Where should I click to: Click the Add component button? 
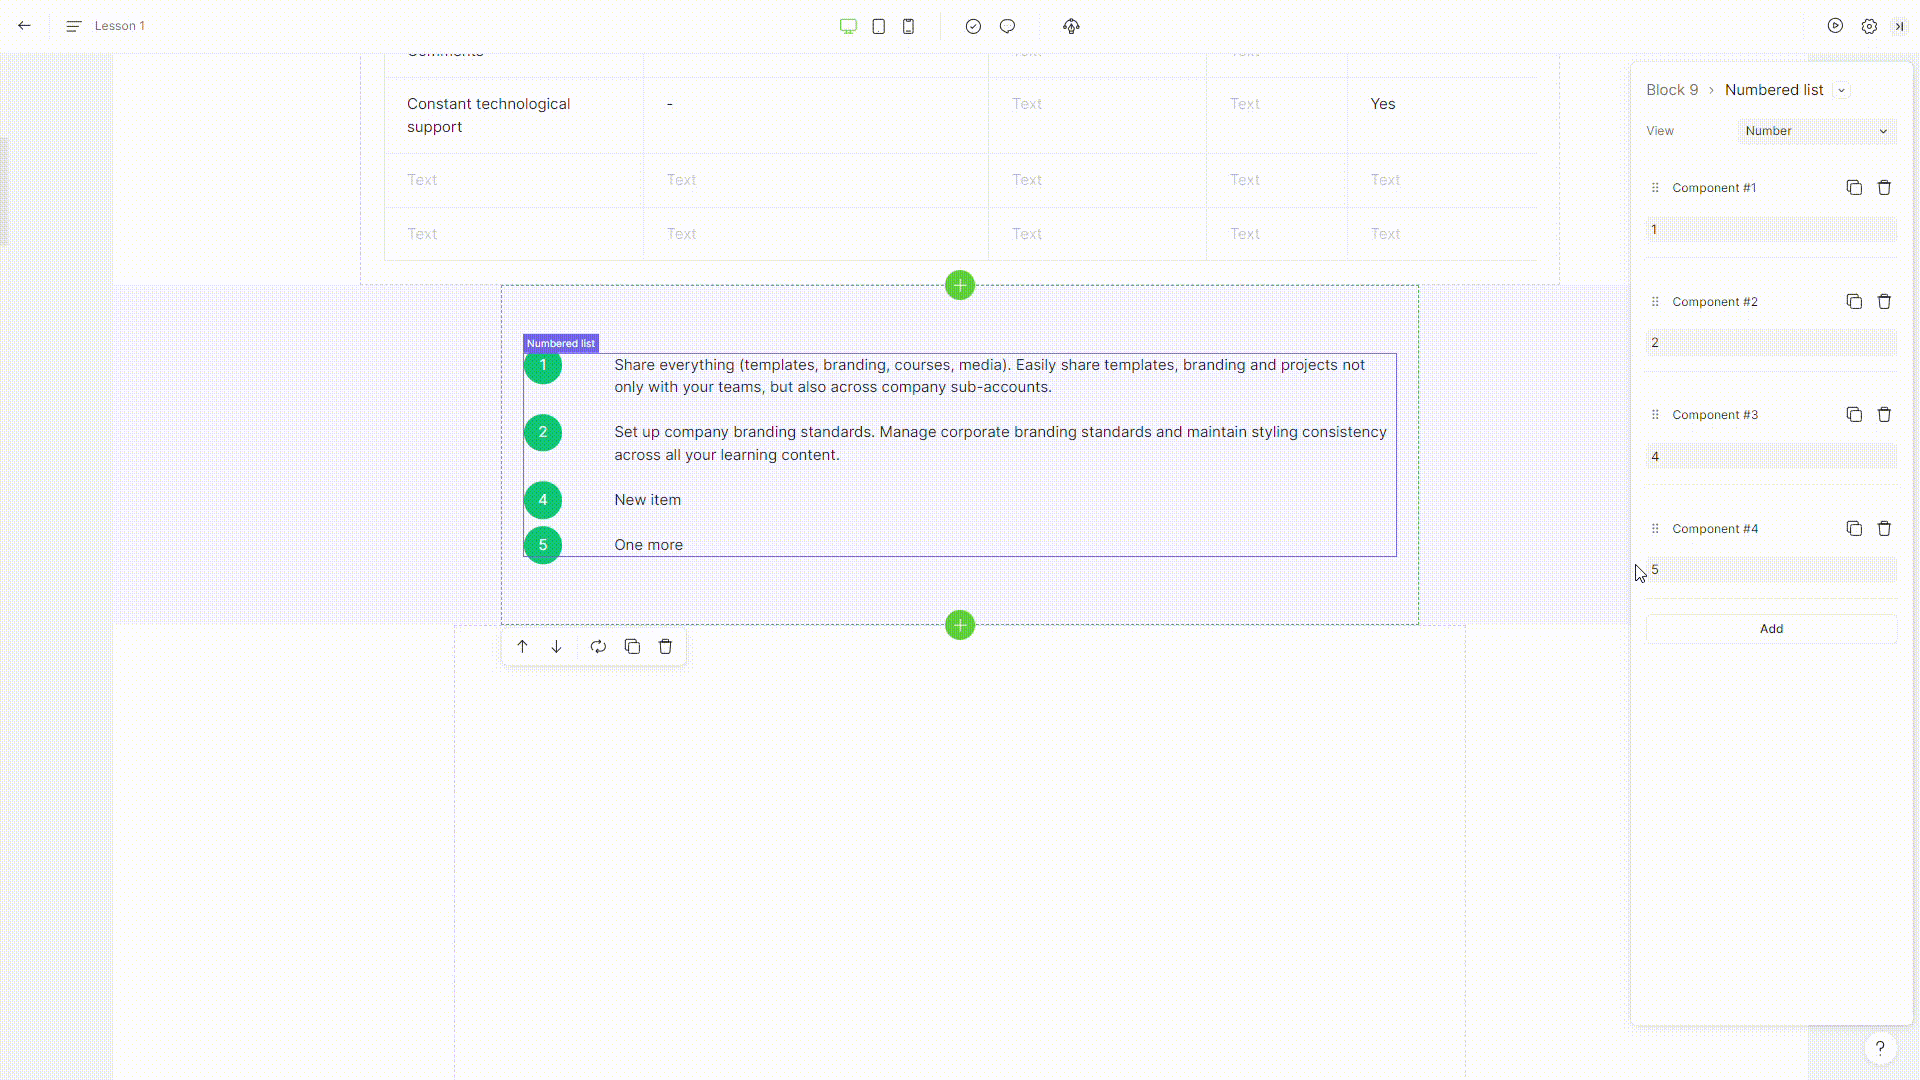click(x=1771, y=629)
